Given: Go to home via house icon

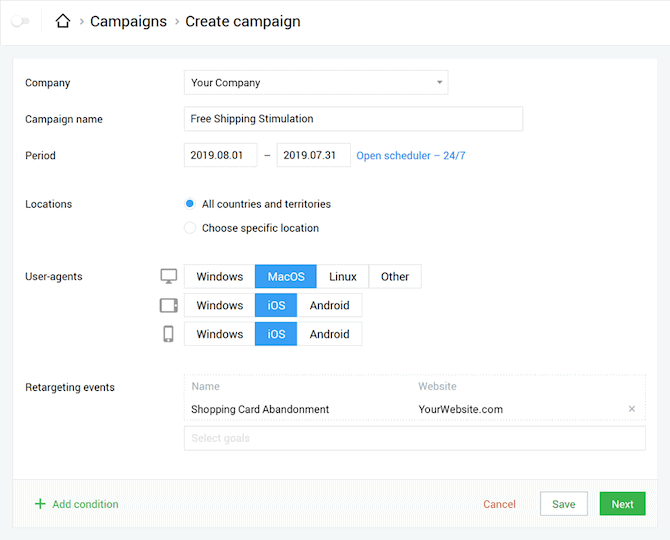Looking at the screenshot, I should coord(63,21).
